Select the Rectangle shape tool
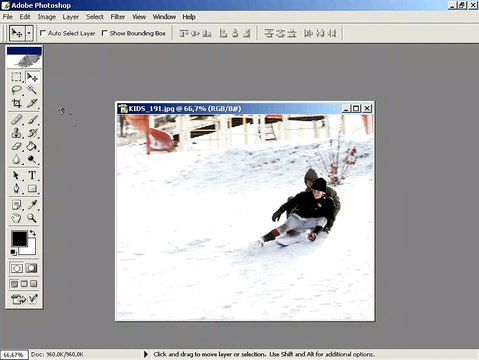Viewport: 479px width, 360px height. point(32,189)
